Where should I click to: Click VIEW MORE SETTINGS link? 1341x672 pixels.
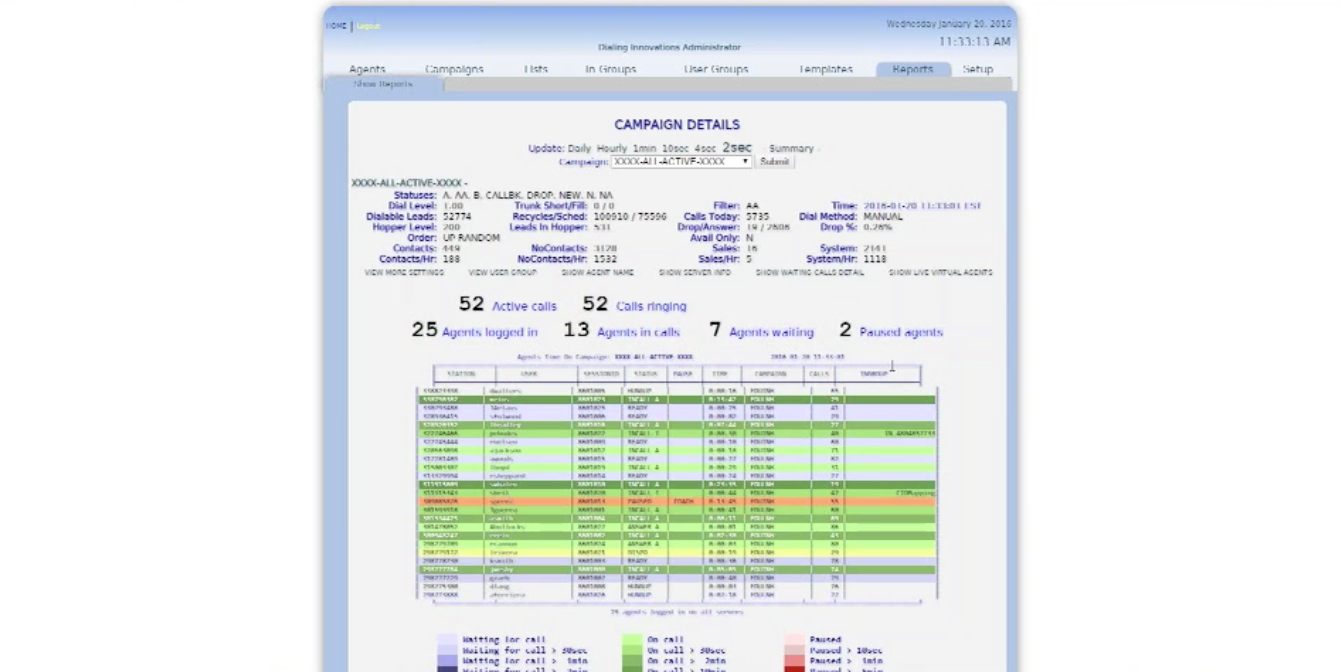pyautogui.click(x=404, y=272)
